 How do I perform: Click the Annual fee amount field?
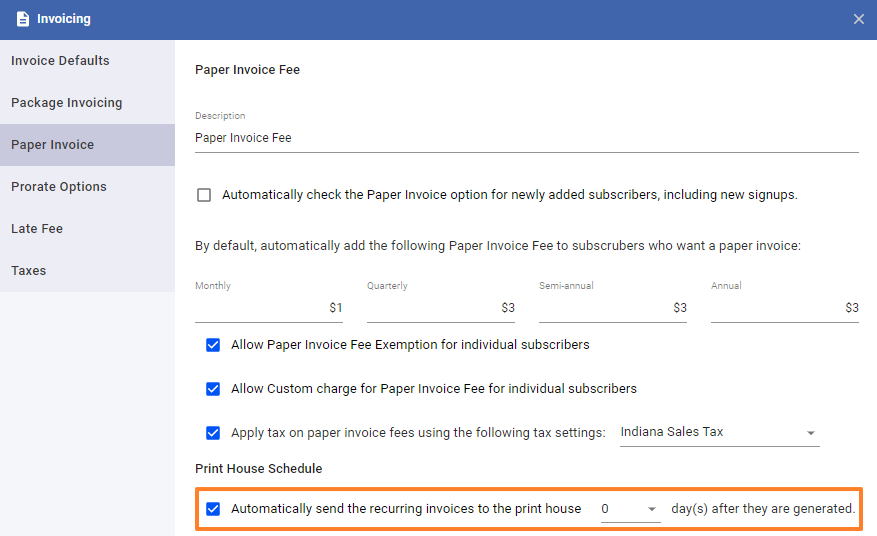pyautogui.click(x=785, y=308)
